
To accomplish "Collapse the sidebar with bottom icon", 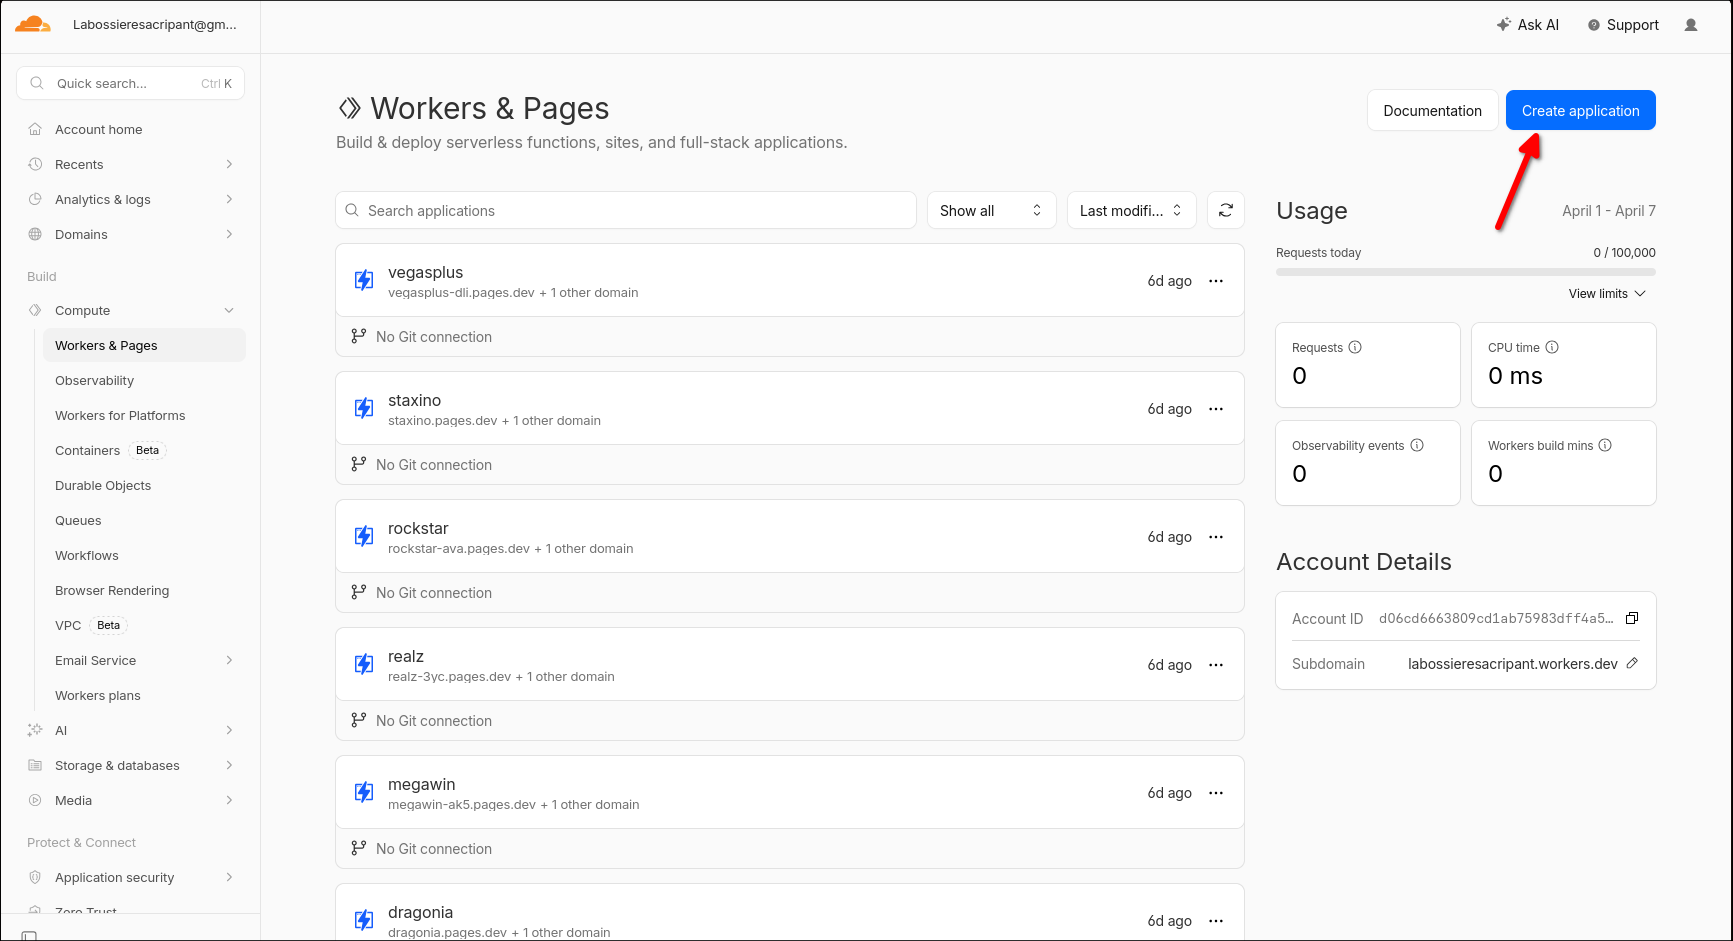I will click(x=30, y=935).
